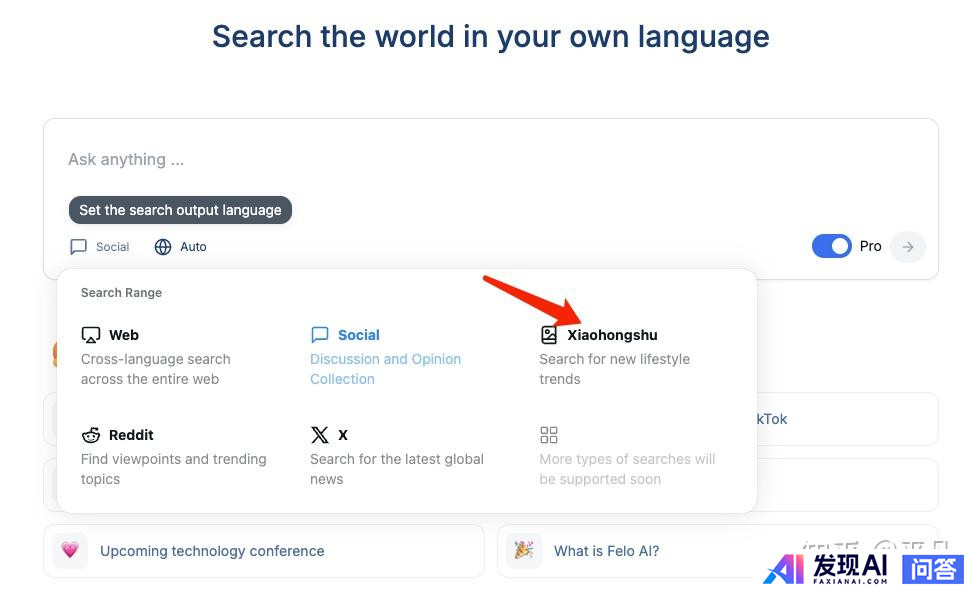
Task: Open 'What is Felo AI?' suggestion
Action: point(606,551)
